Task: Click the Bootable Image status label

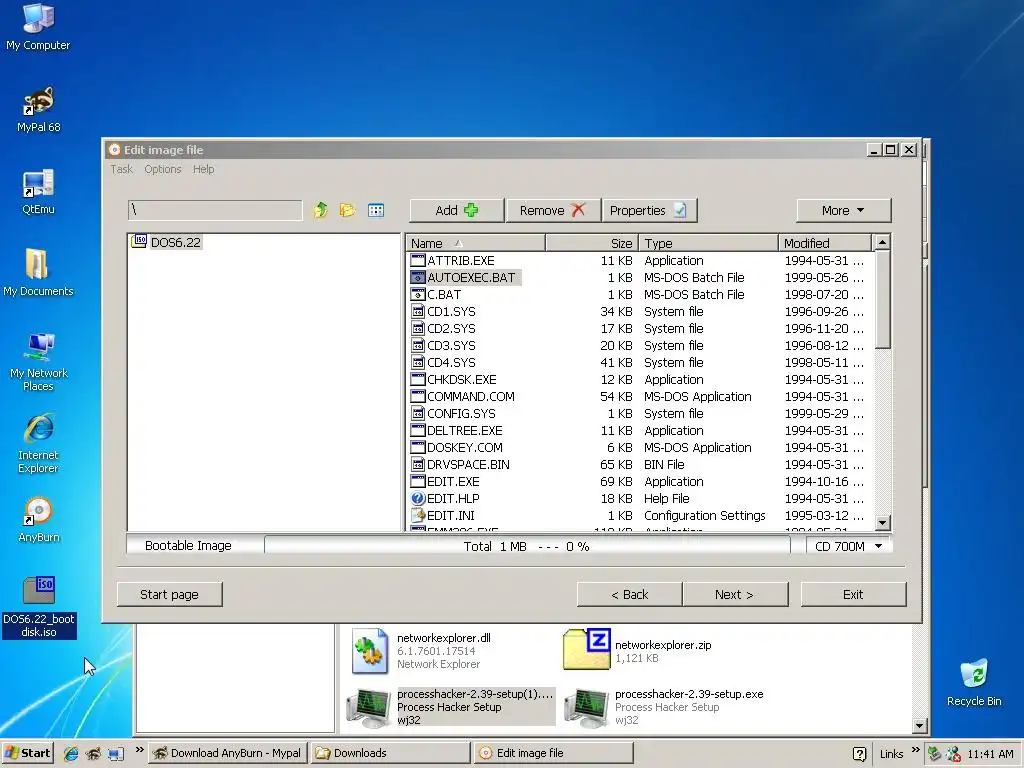Action: [188, 545]
